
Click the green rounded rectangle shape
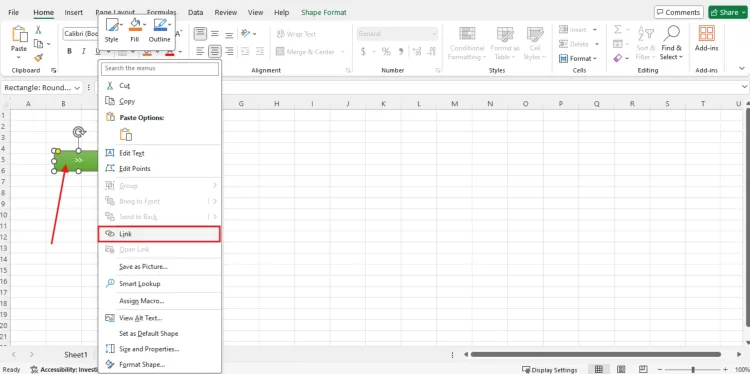click(x=77, y=160)
